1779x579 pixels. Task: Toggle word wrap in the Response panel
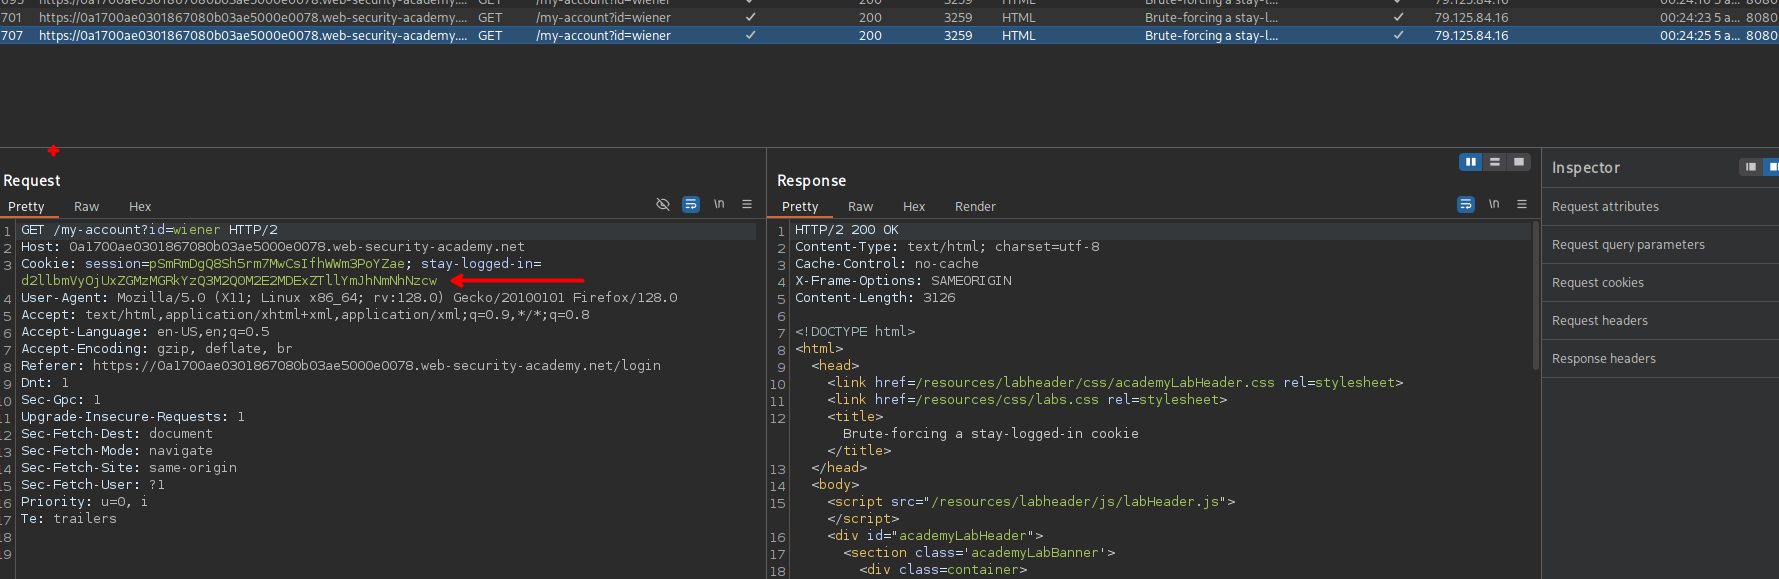(x=1466, y=204)
